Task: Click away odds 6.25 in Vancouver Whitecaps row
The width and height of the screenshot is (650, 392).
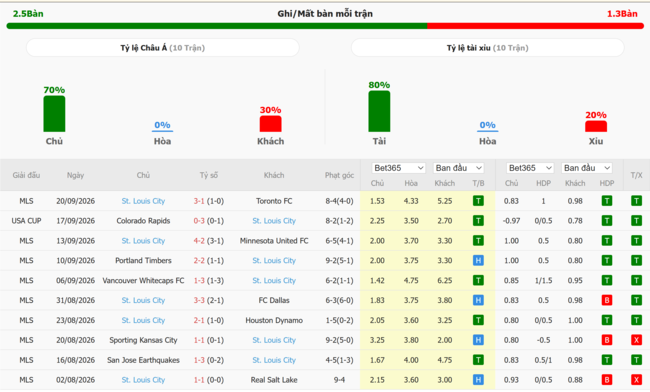Action: click(x=444, y=281)
